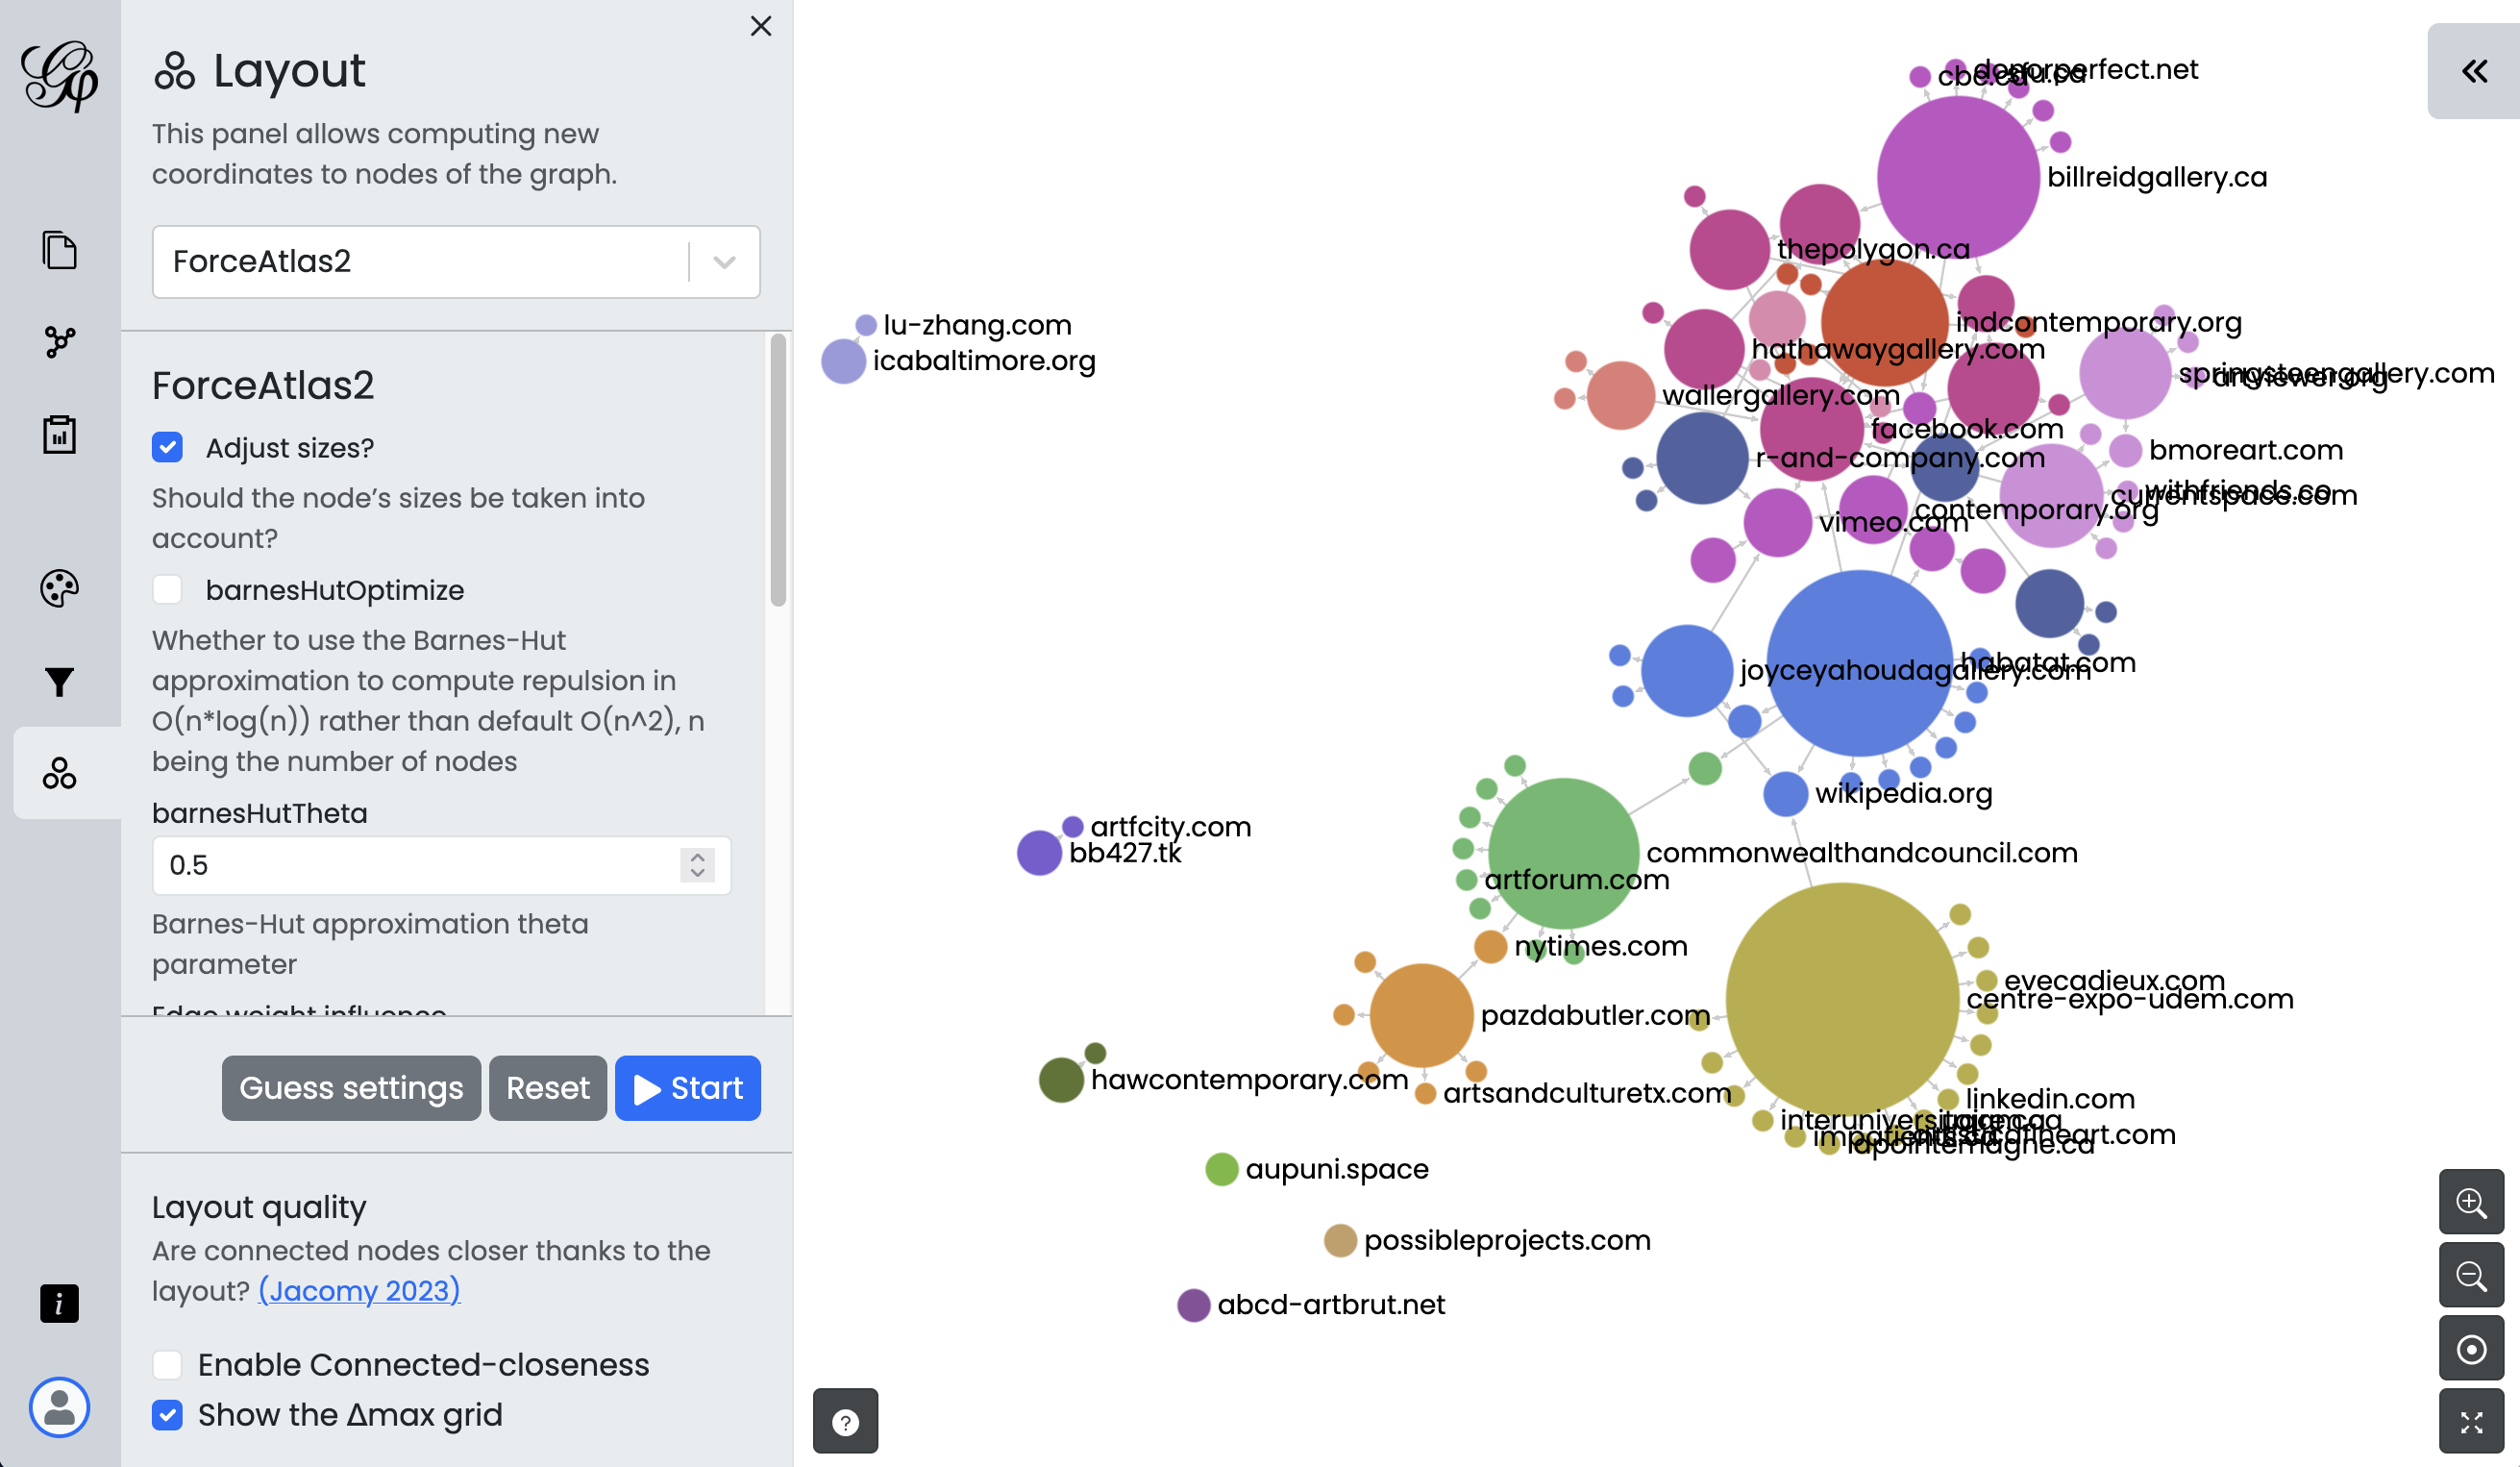Open the appearance palette icon
The image size is (2520, 1467).
click(x=59, y=588)
